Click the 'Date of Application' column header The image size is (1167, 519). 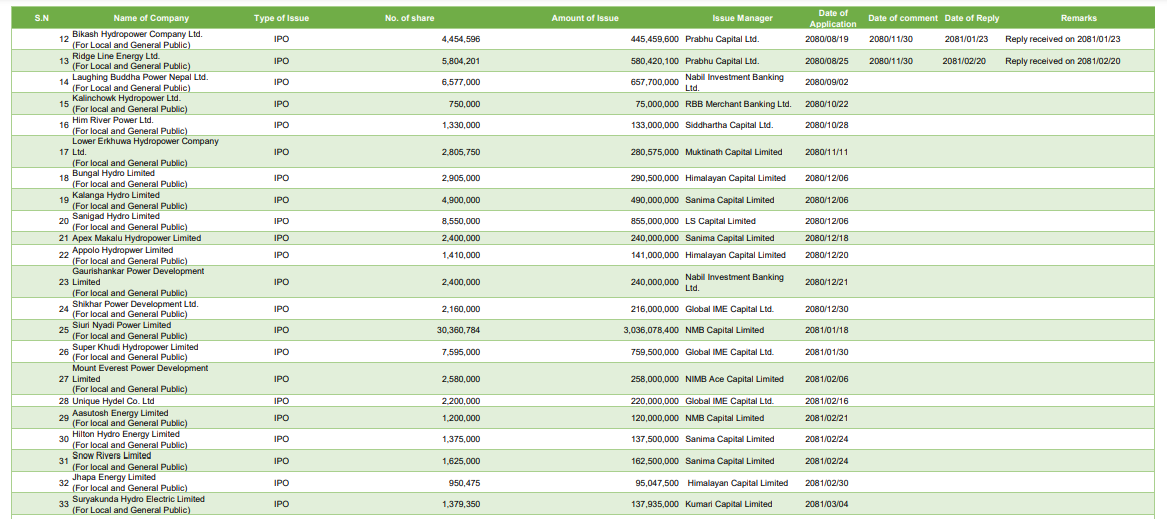[833, 18]
